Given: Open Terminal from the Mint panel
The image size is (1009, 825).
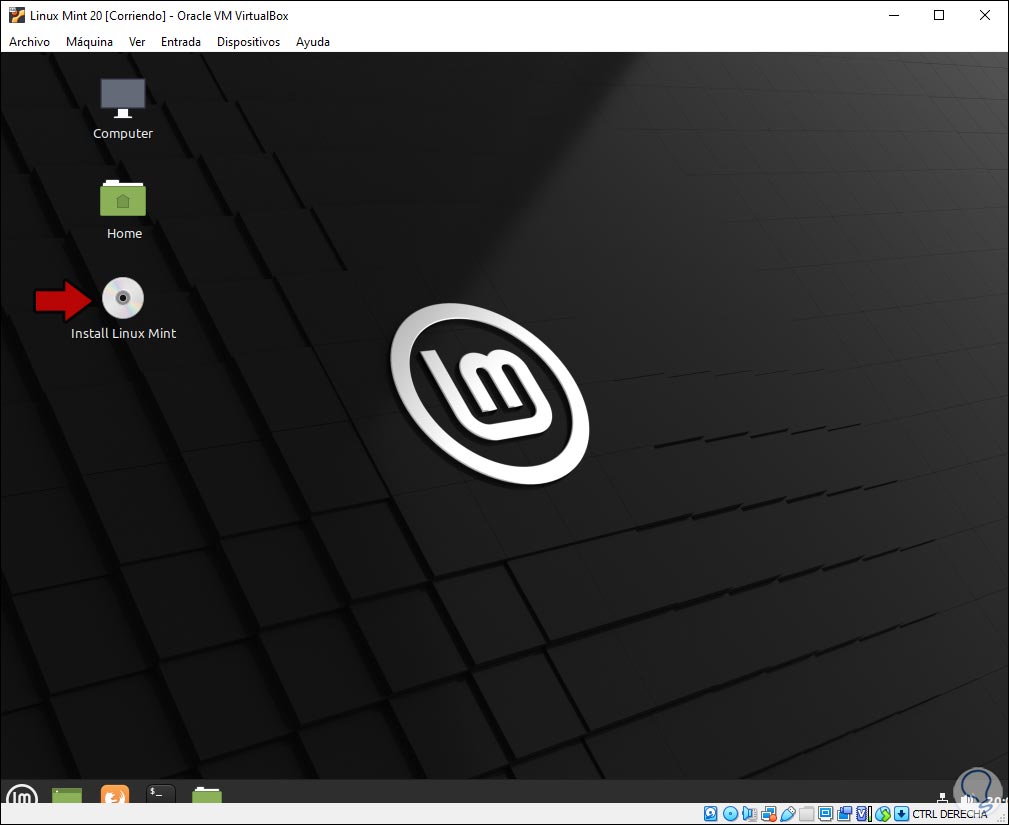Looking at the screenshot, I should (160, 794).
